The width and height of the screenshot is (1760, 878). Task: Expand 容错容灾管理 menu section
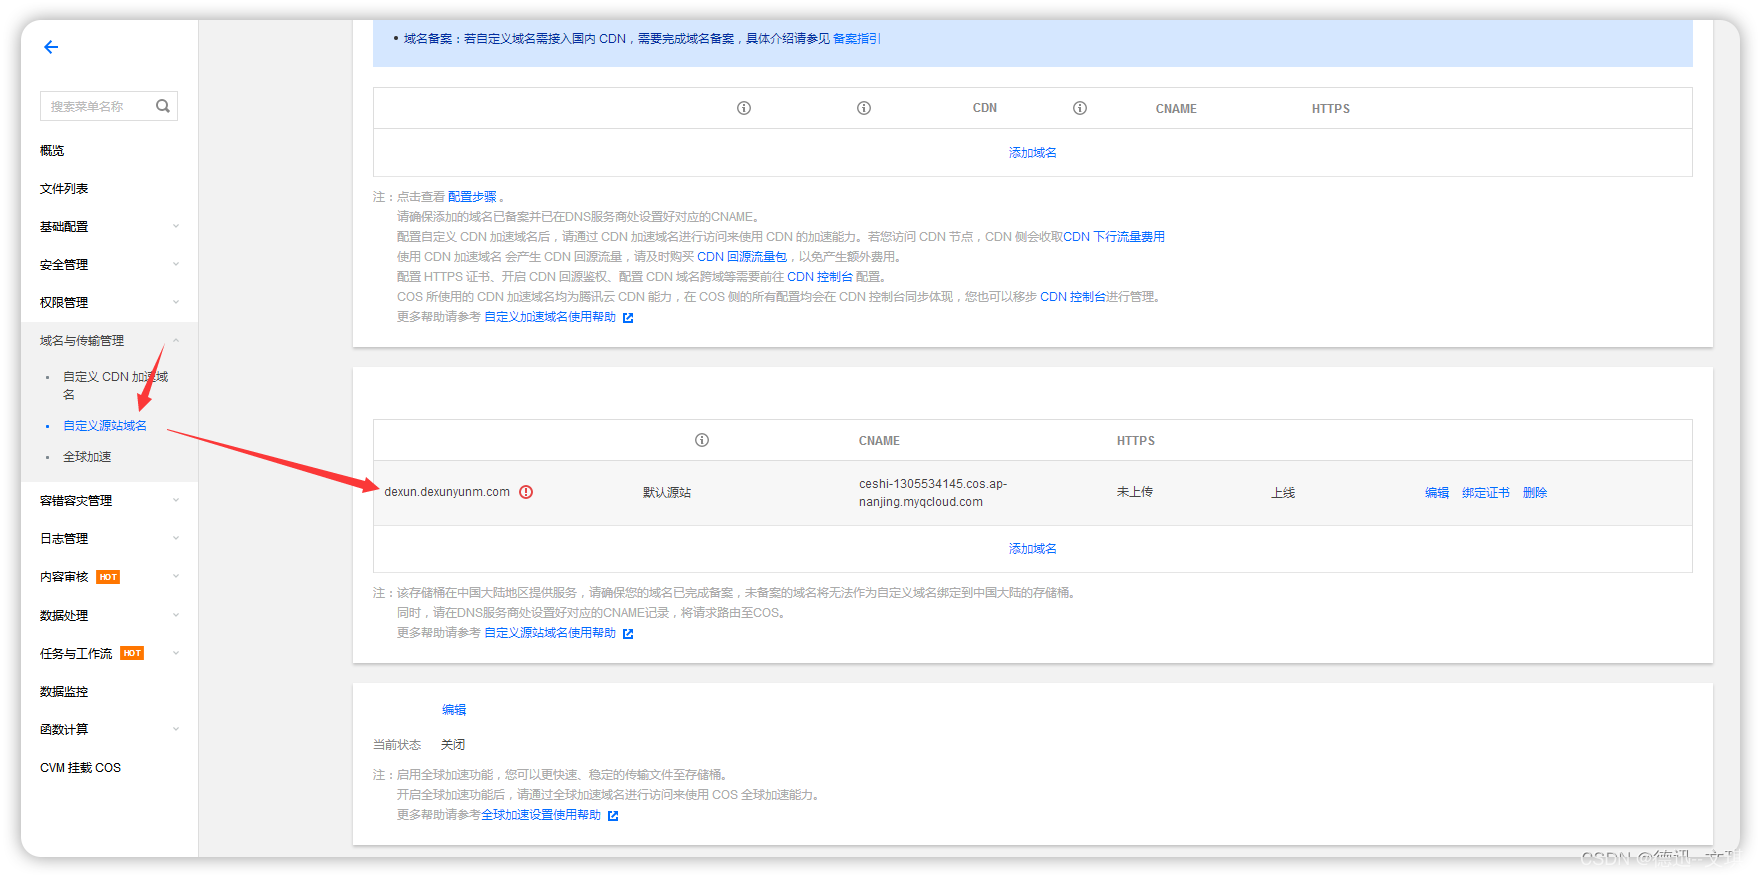coord(109,501)
